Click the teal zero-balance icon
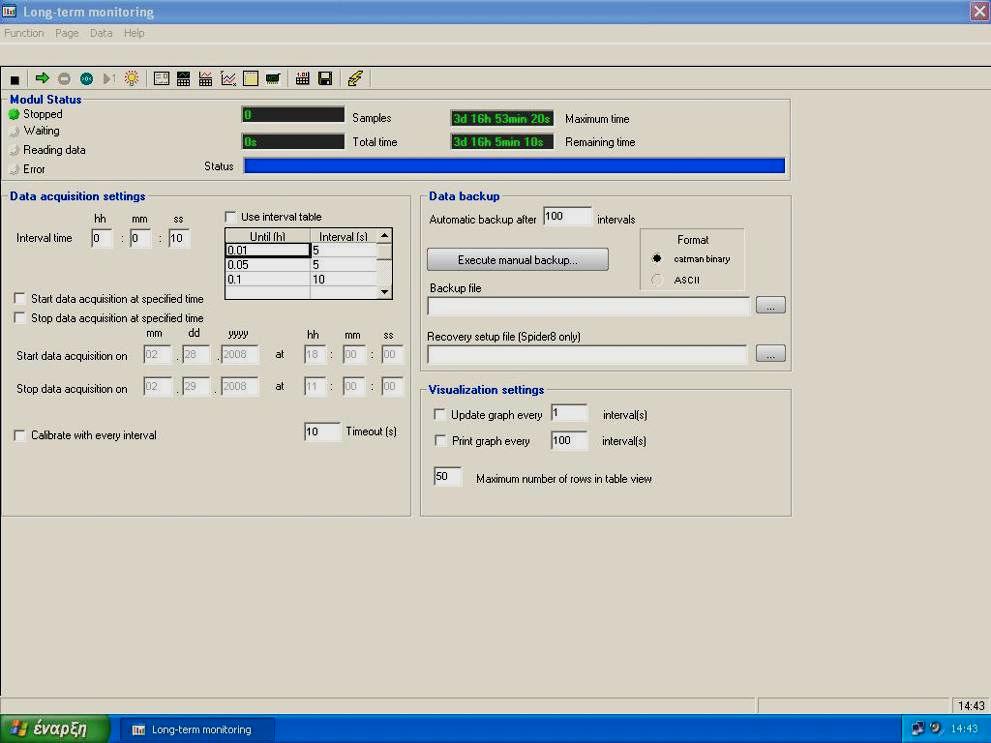Viewport: 991px width, 743px height. pyautogui.click(x=87, y=78)
